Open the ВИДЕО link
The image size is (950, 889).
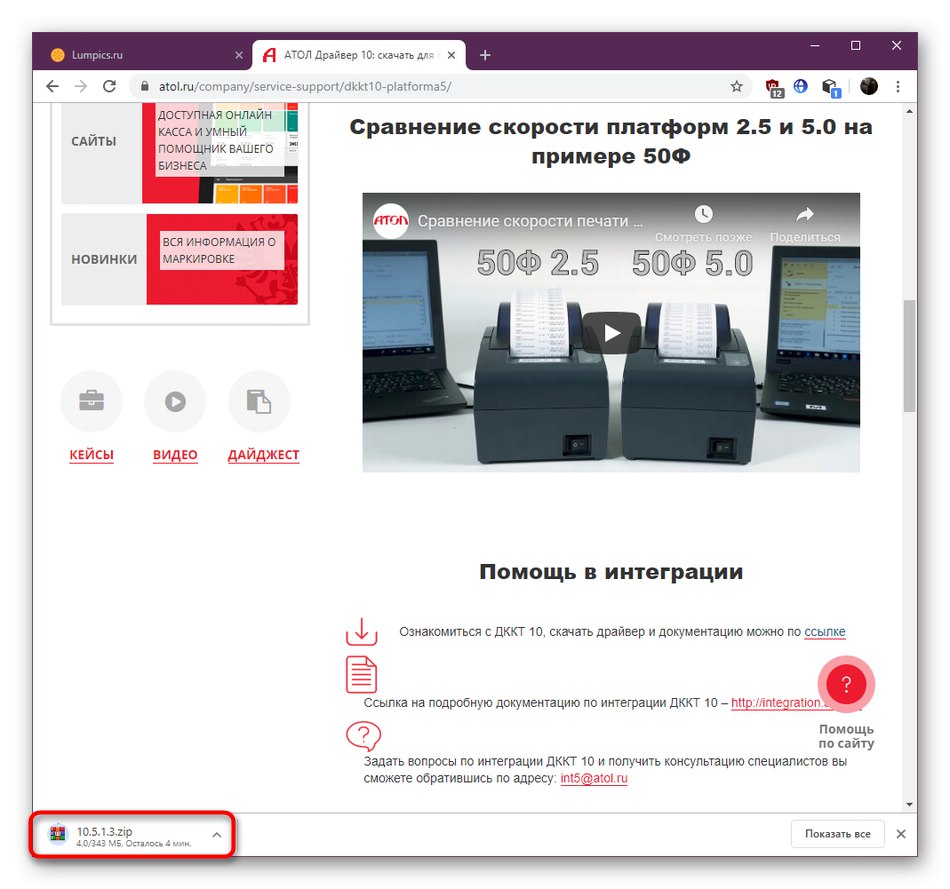[175, 455]
